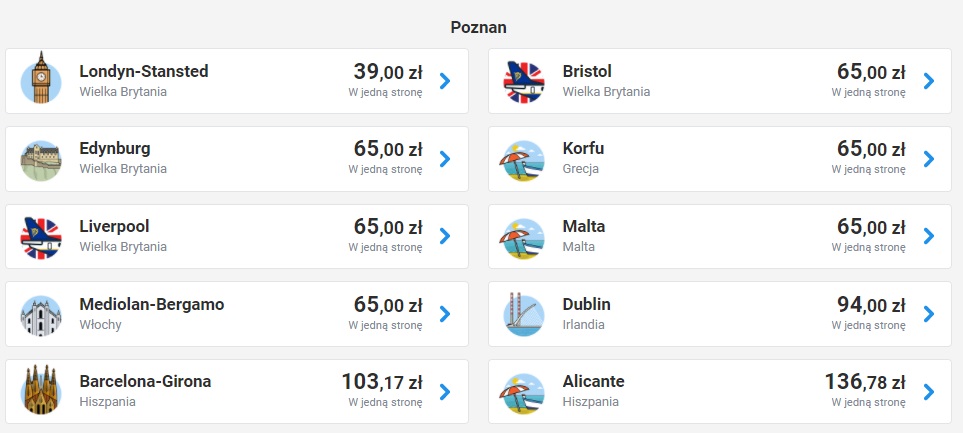Image resolution: width=963 pixels, height=433 pixels.
Task: Open the Korfu offer chevron arrow
Action: pyautogui.click(x=928, y=159)
